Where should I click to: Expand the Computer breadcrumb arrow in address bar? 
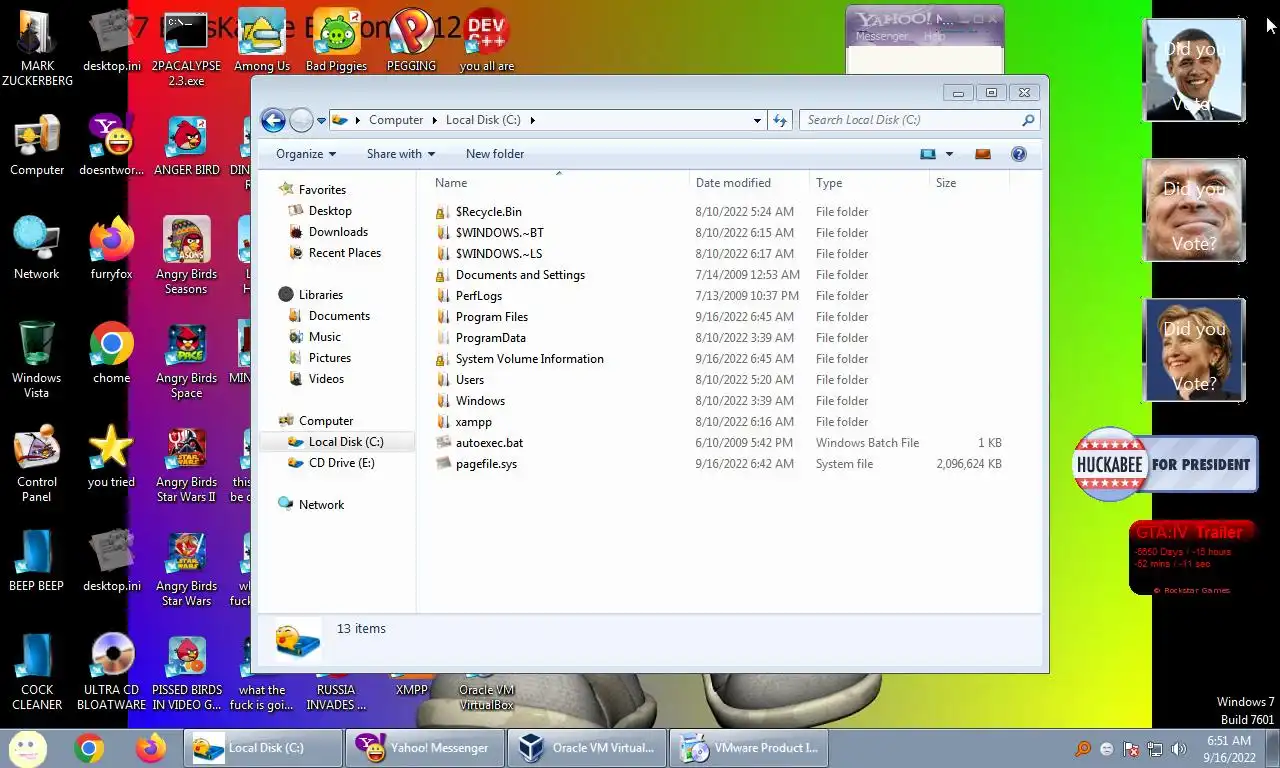pyautogui.click(x=435, y=120)
